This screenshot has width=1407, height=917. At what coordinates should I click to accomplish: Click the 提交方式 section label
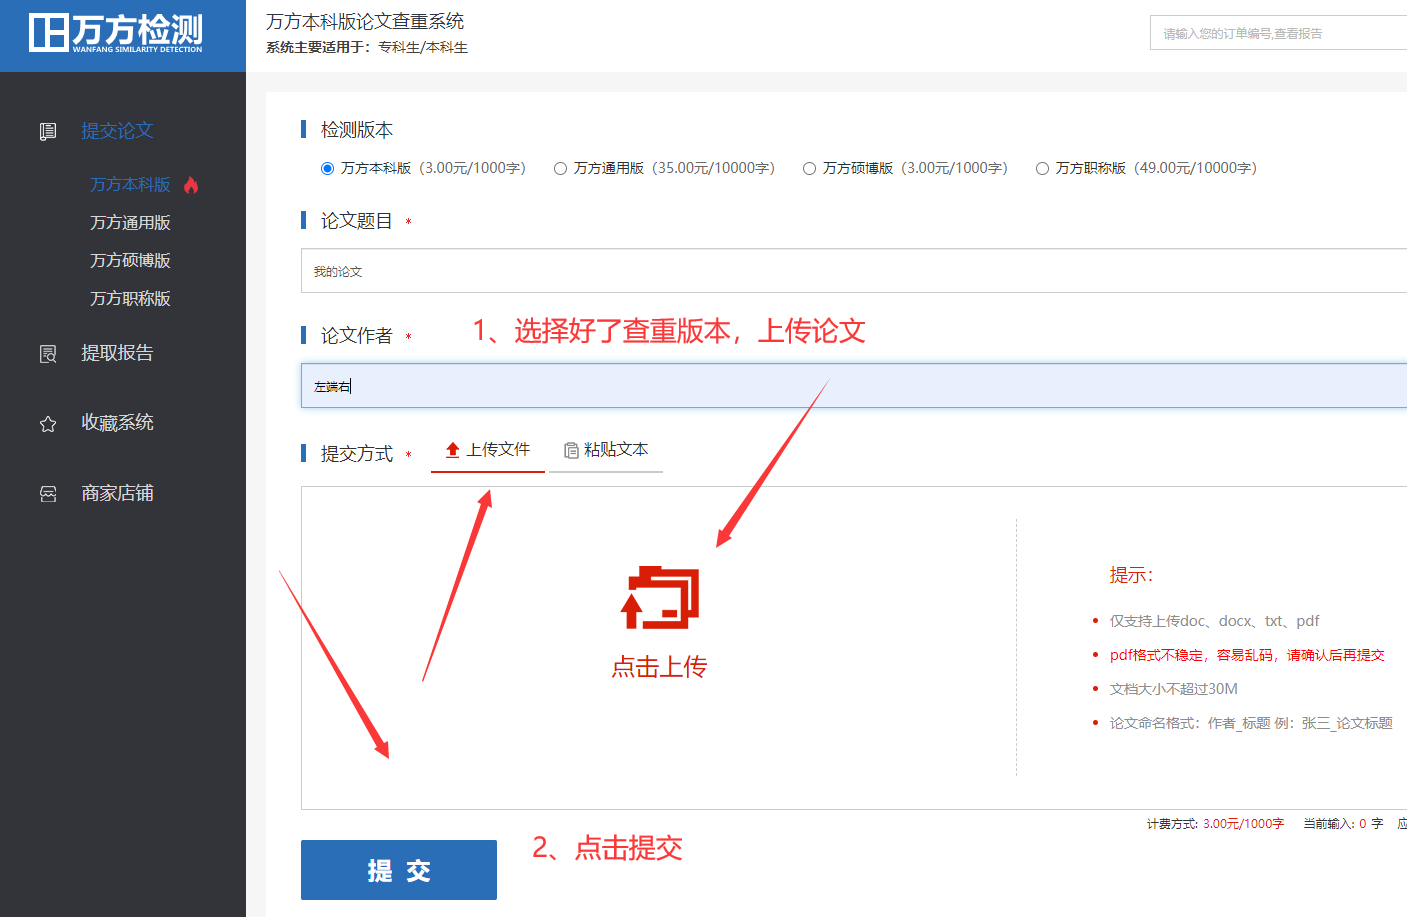357,454
